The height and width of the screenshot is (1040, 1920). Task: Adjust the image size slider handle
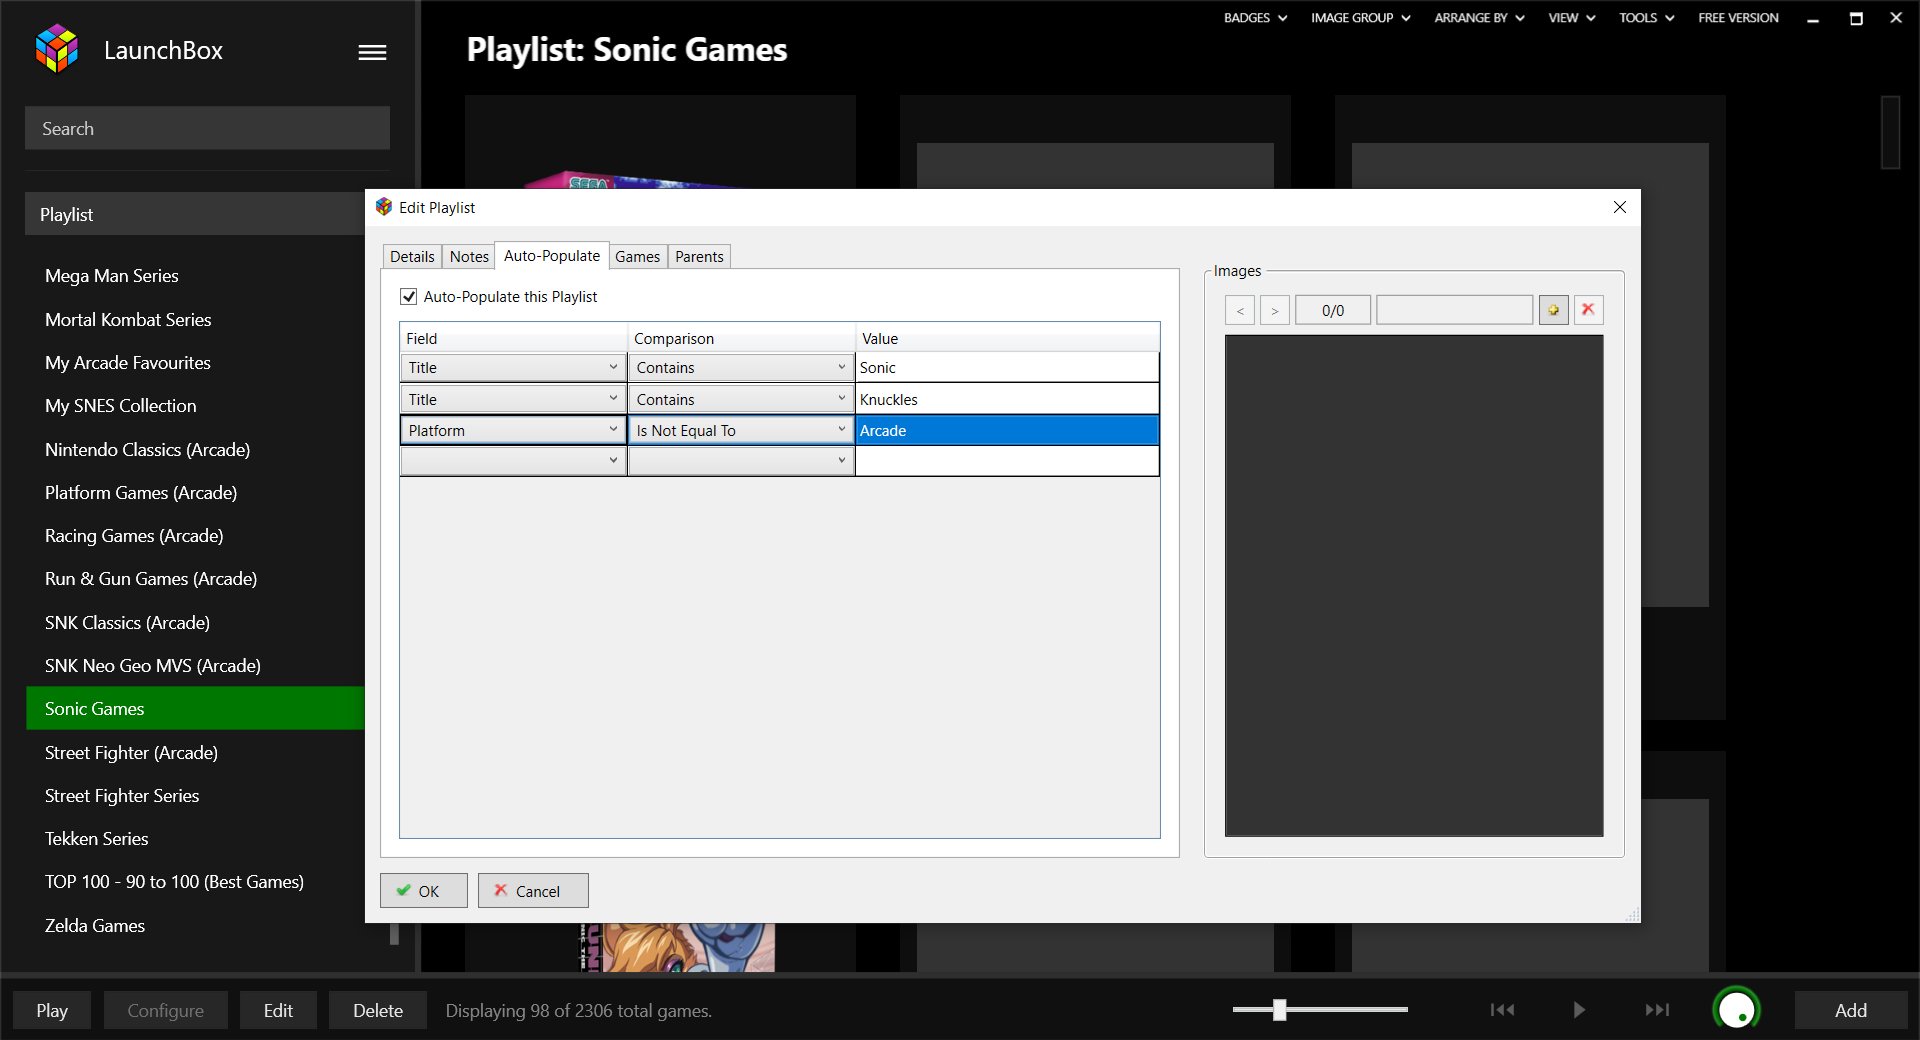point(1279,1010)
